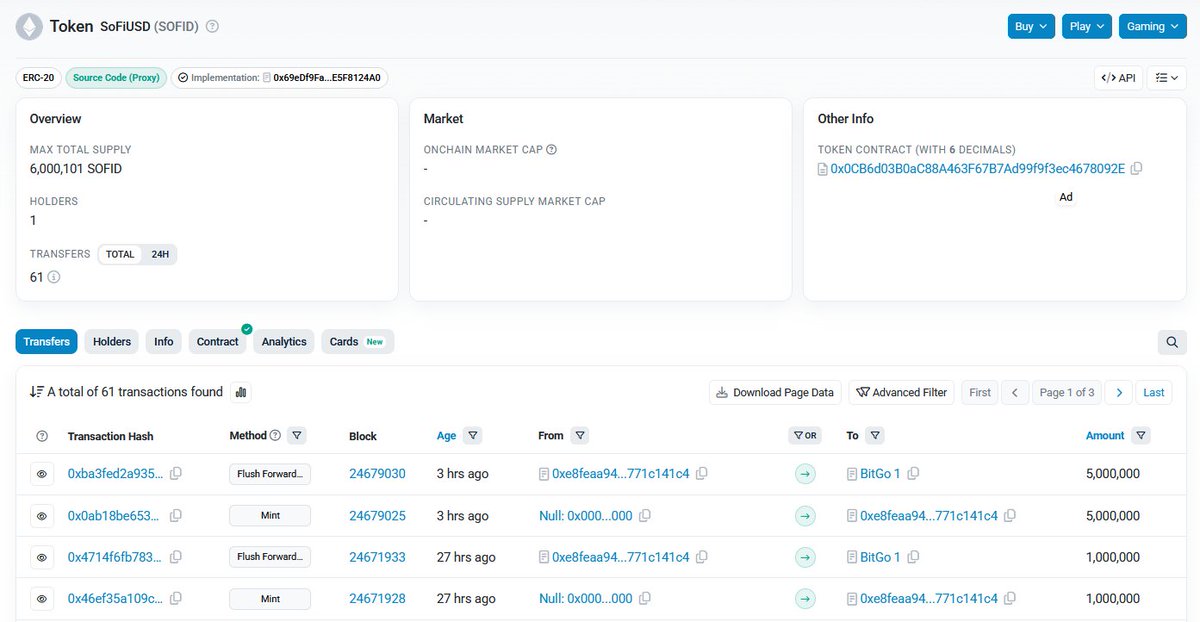Open the Gaming dropdown

pyautogui.click(x=1153, y=27)
